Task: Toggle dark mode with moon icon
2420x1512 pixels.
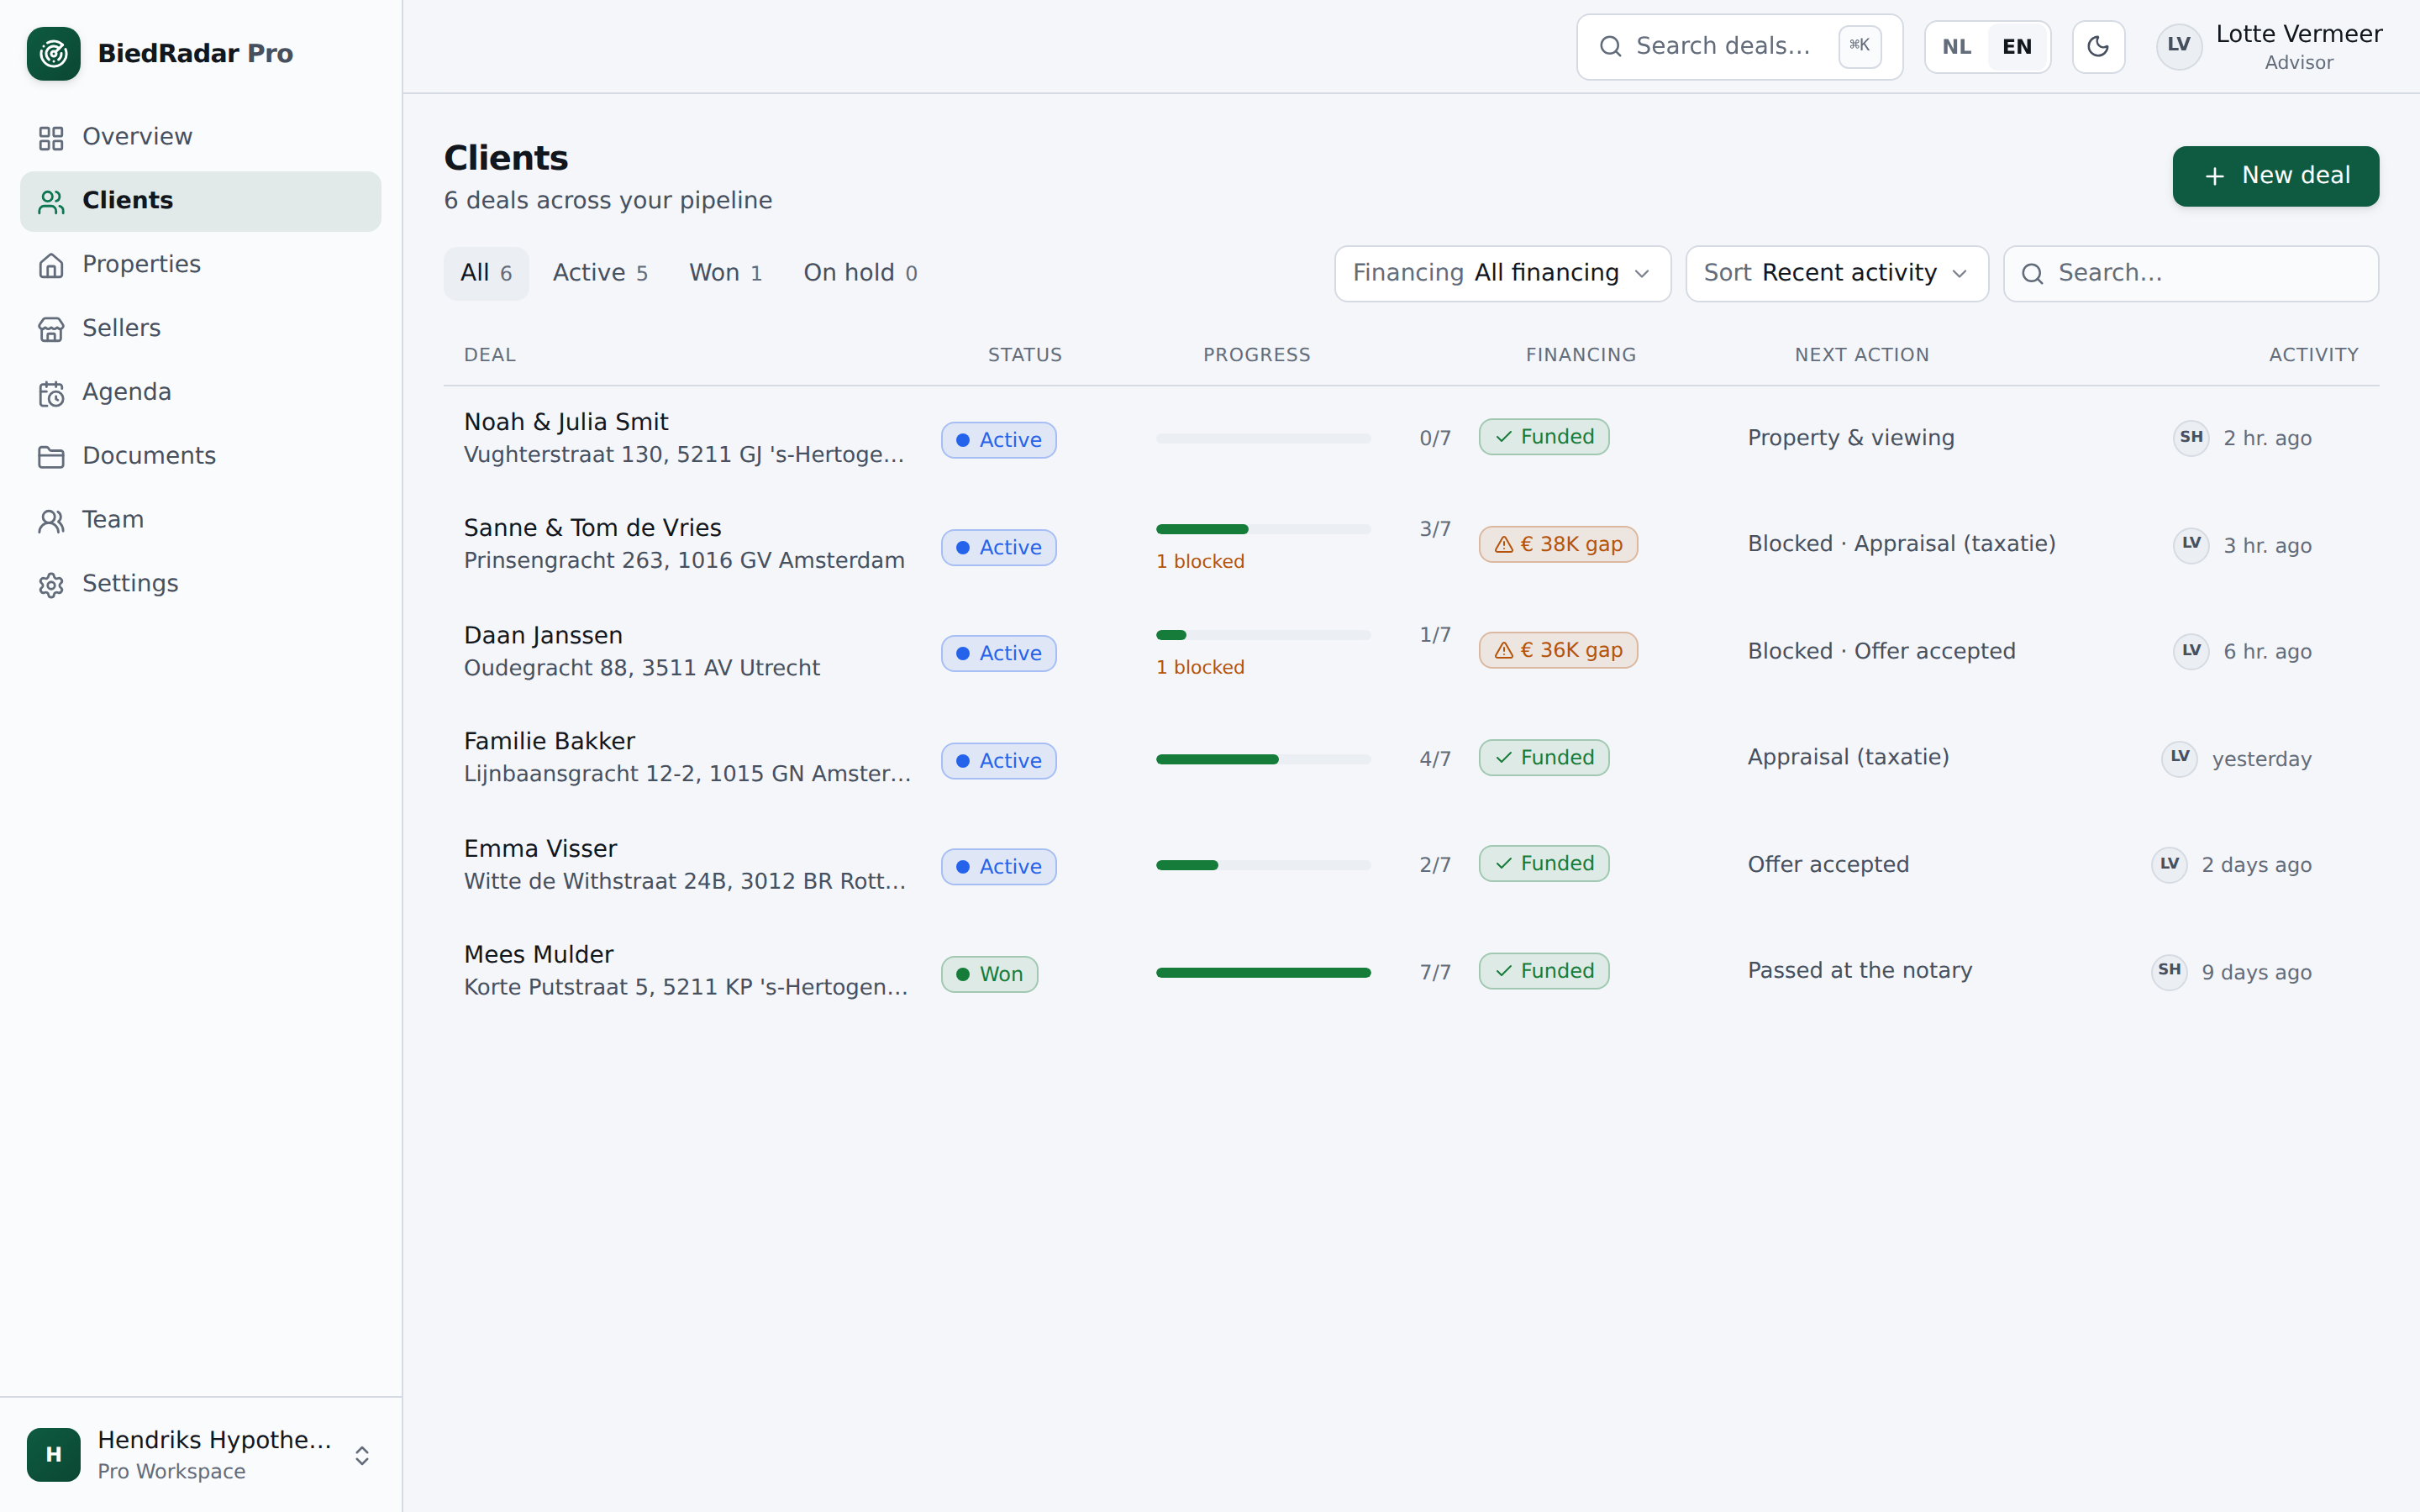Action: point(2098,47)
